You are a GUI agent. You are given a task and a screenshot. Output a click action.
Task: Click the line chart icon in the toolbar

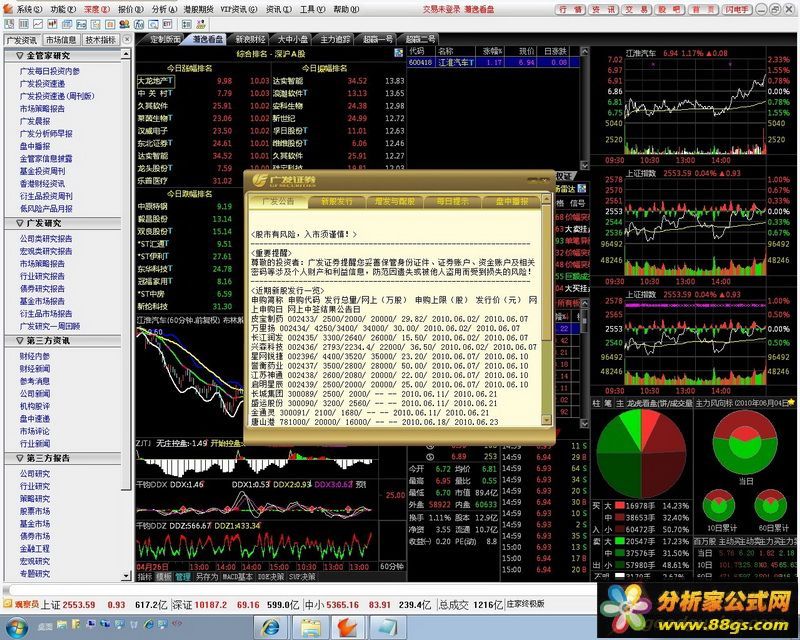[38, 24]
